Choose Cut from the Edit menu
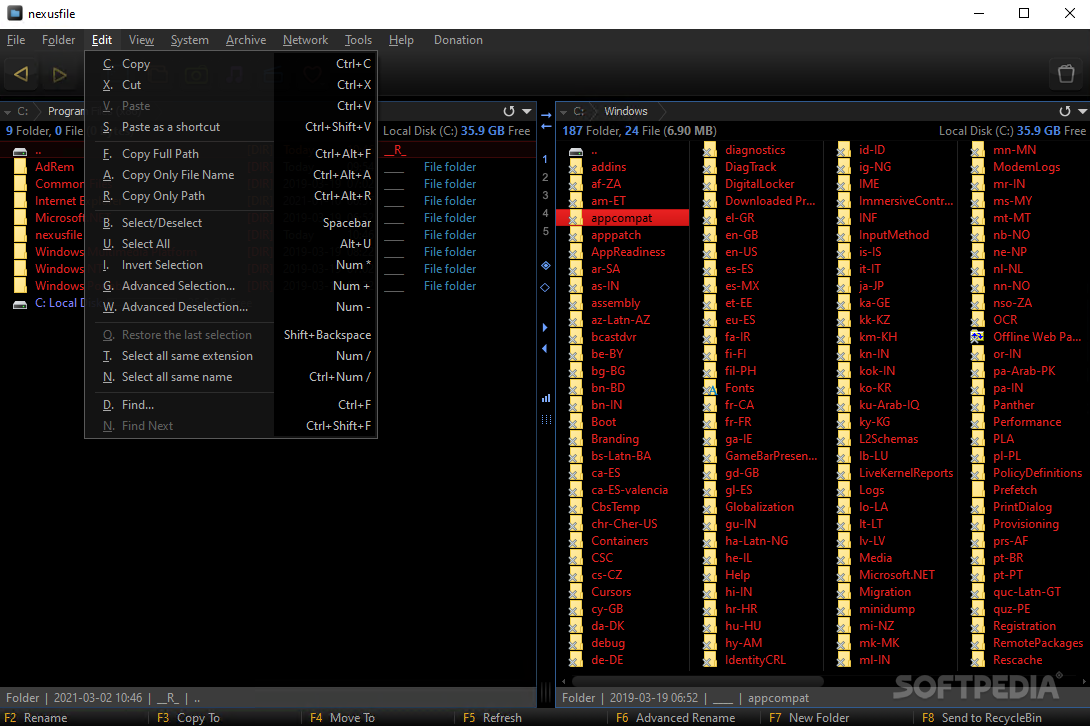1090x726 pixels. (x=231, y=85)
